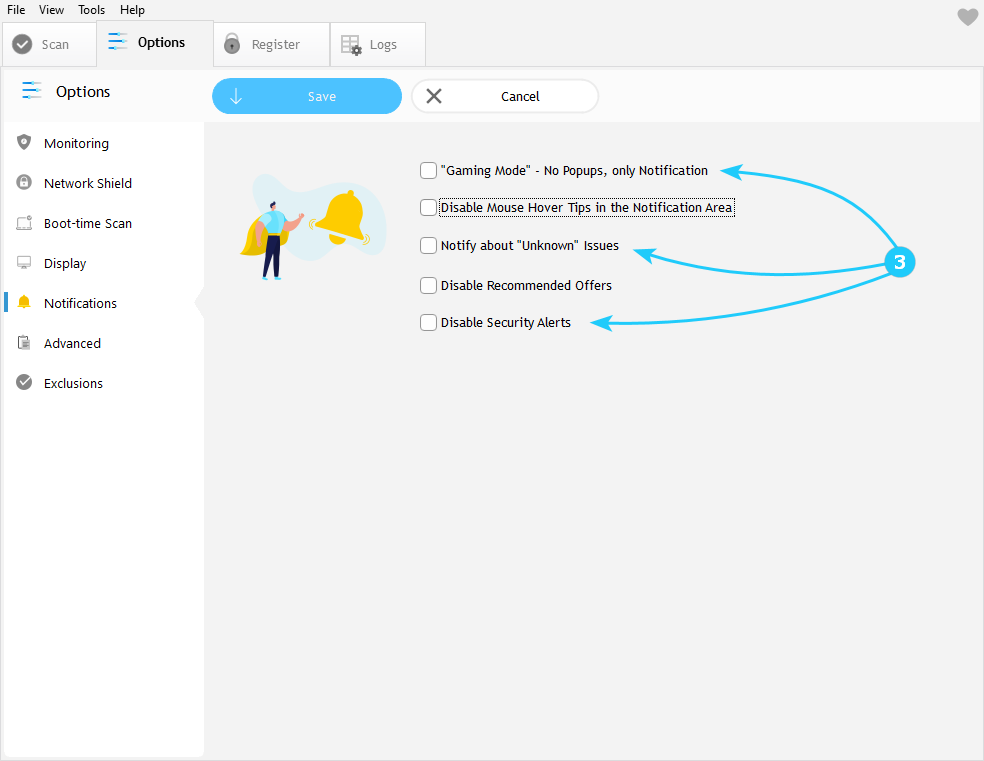Open the Tools menu
The image size is (984, 761).
[92, 10]
